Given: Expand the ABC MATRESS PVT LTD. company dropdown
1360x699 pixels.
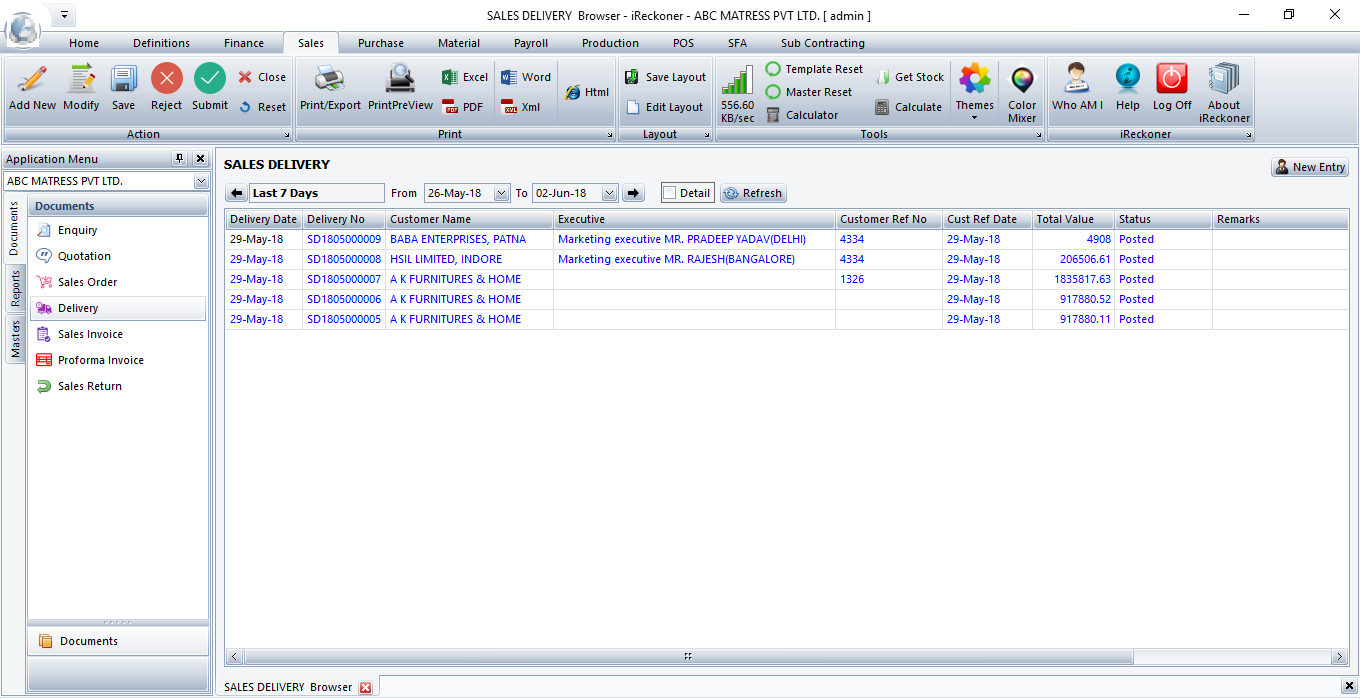Looking at the screenshot, I should click(201, 181).
